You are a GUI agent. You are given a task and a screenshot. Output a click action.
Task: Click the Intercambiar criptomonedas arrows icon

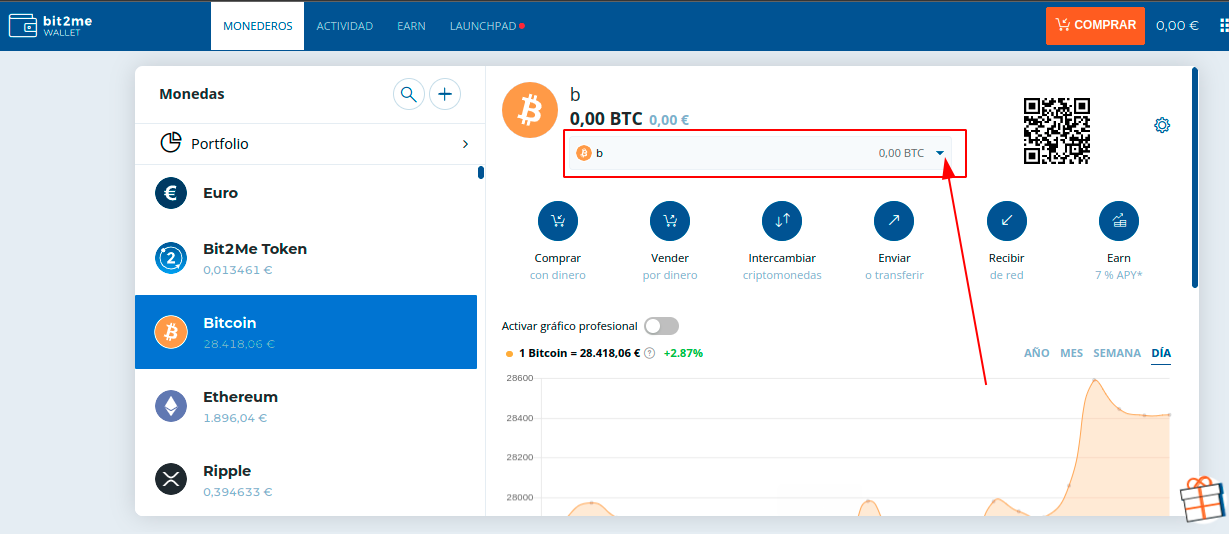coord(782,221)
